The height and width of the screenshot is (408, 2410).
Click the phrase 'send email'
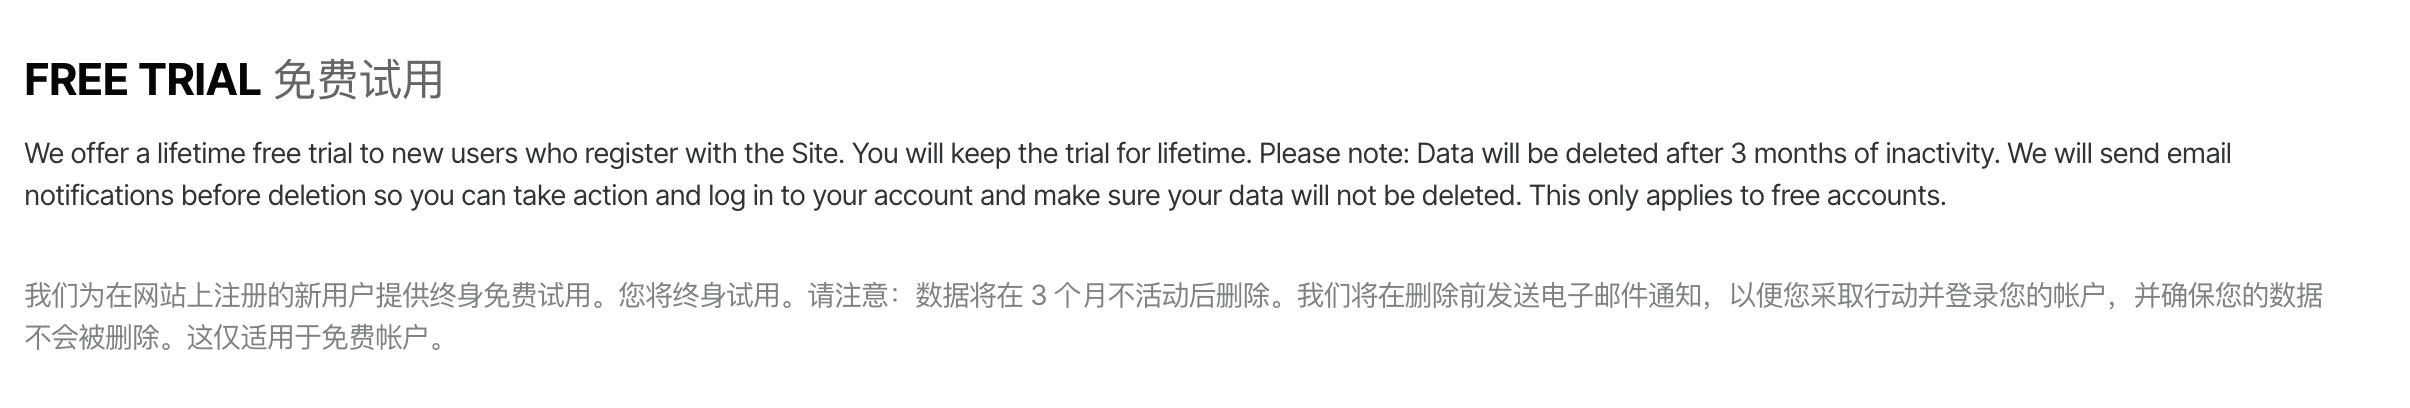2165,154
